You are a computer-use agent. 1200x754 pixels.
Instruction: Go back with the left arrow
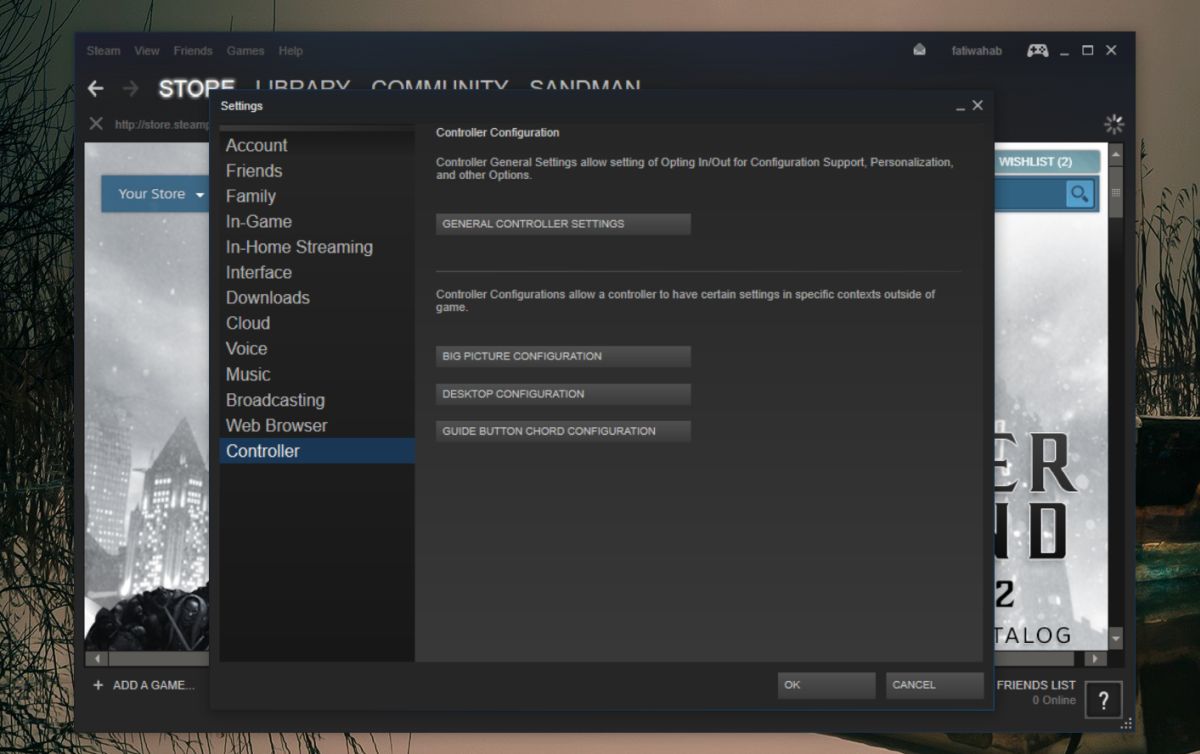click(x=96, y=89)
